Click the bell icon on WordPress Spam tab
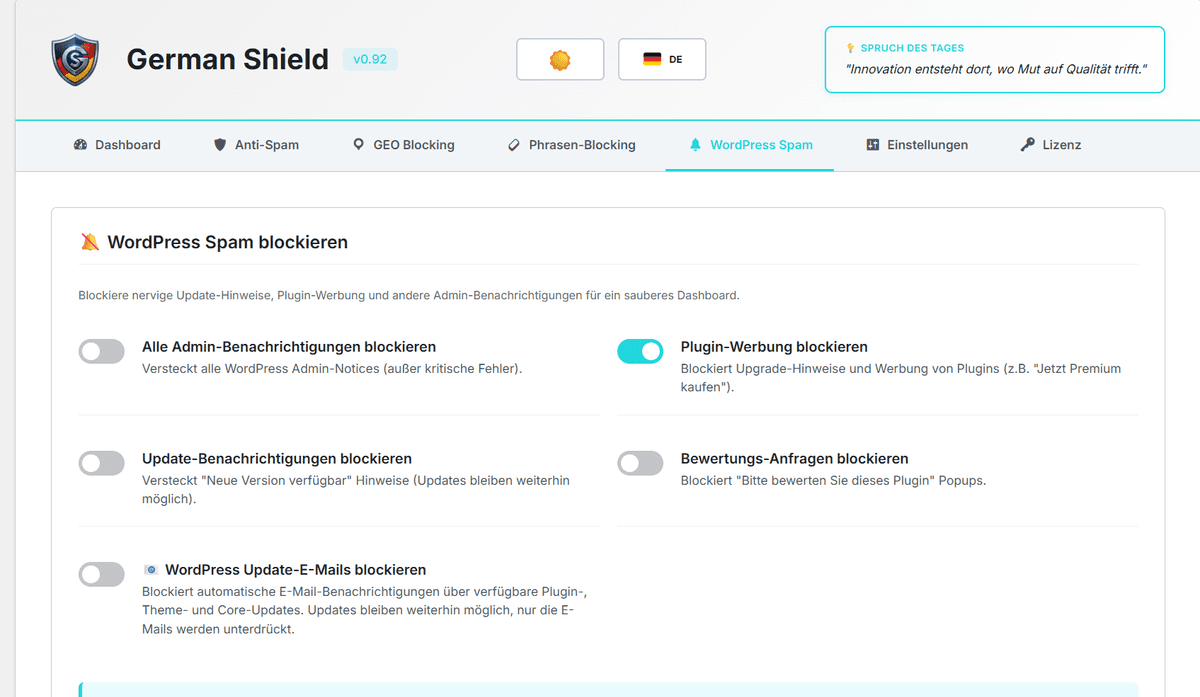Viewport: 1200px width, 697px height. point(695,144)
